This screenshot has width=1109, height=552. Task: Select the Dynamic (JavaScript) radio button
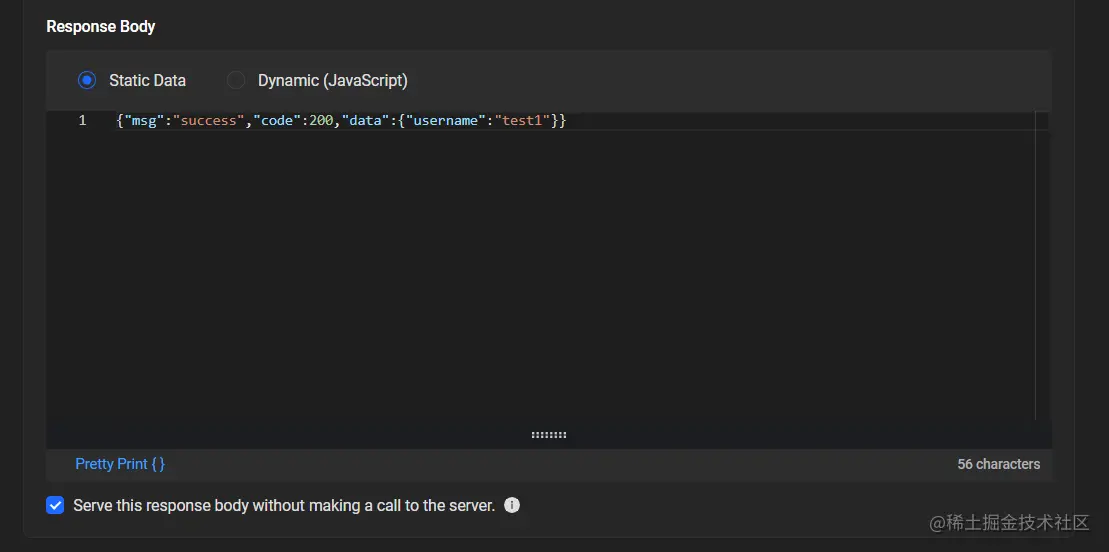[236, 80]
